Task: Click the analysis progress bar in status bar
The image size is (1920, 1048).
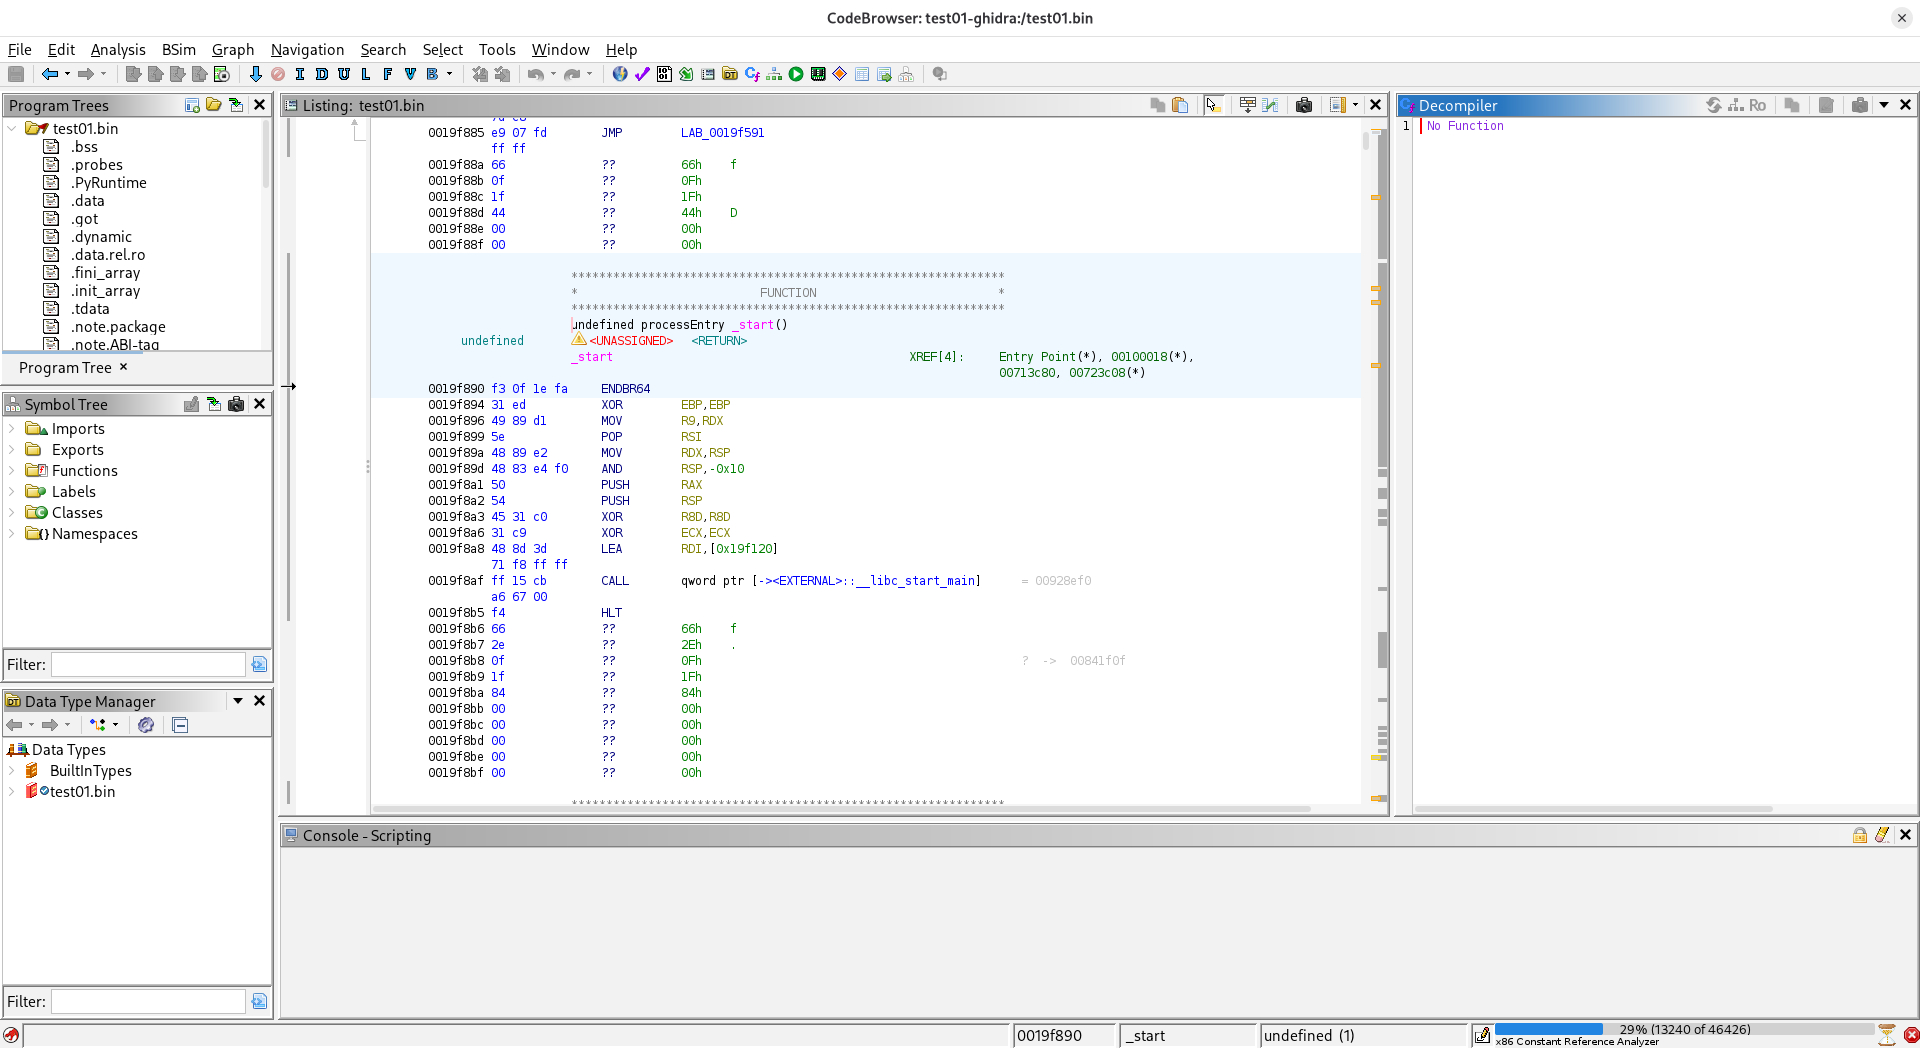Action: click(x=1684, y=1029)
